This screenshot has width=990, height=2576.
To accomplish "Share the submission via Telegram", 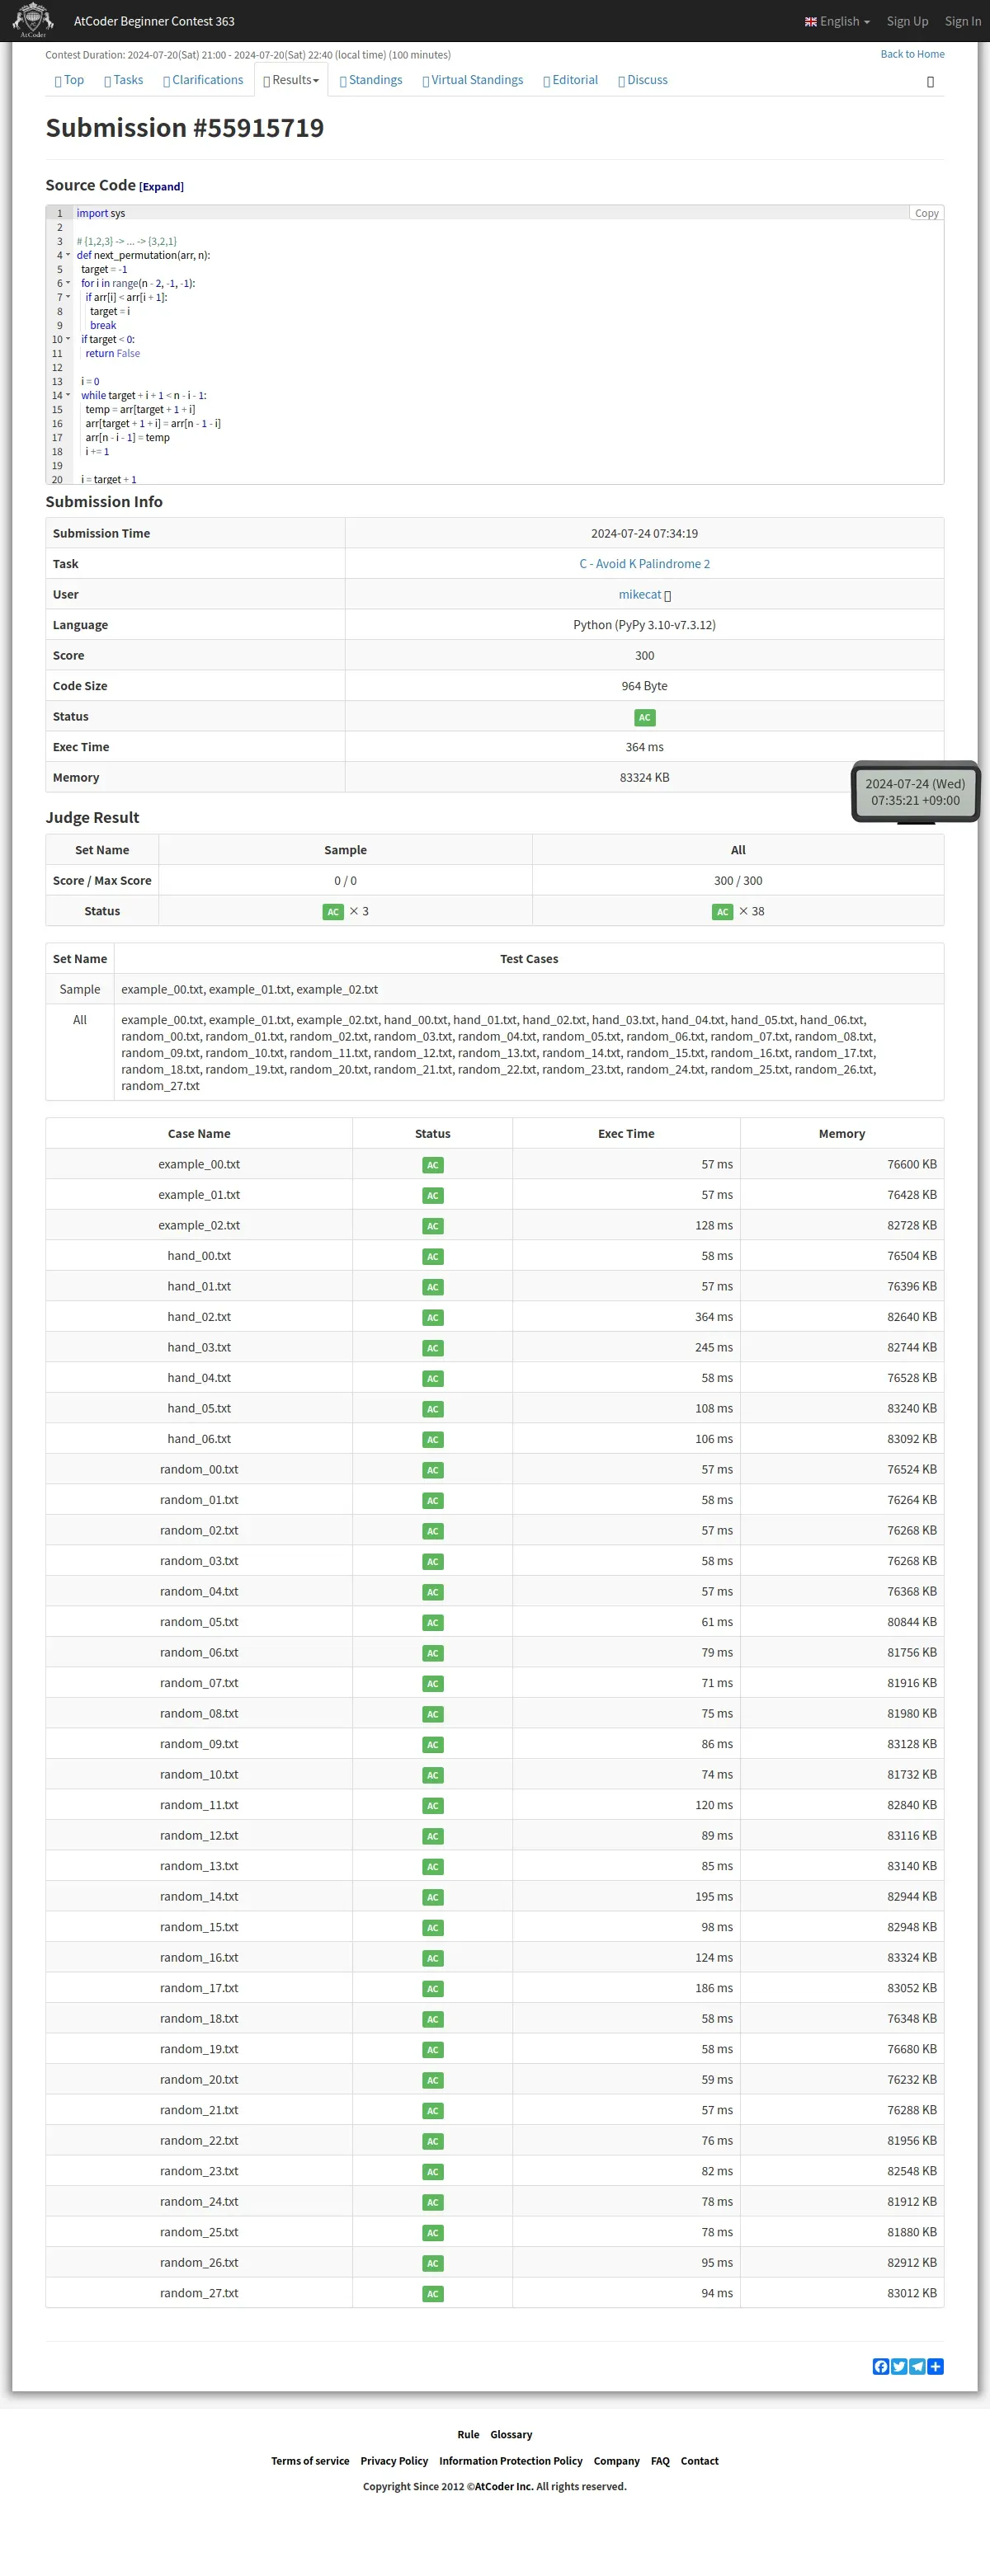I will pyautogui.click(x=917, y=2366).
